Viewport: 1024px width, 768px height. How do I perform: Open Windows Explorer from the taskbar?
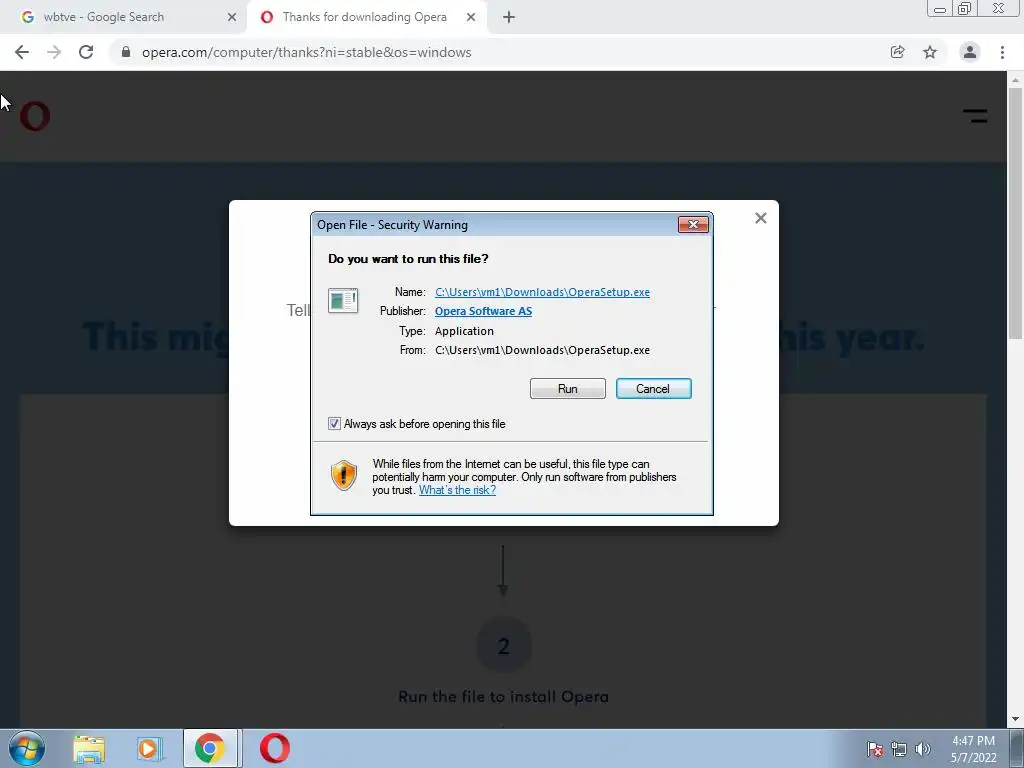(89, 749)
